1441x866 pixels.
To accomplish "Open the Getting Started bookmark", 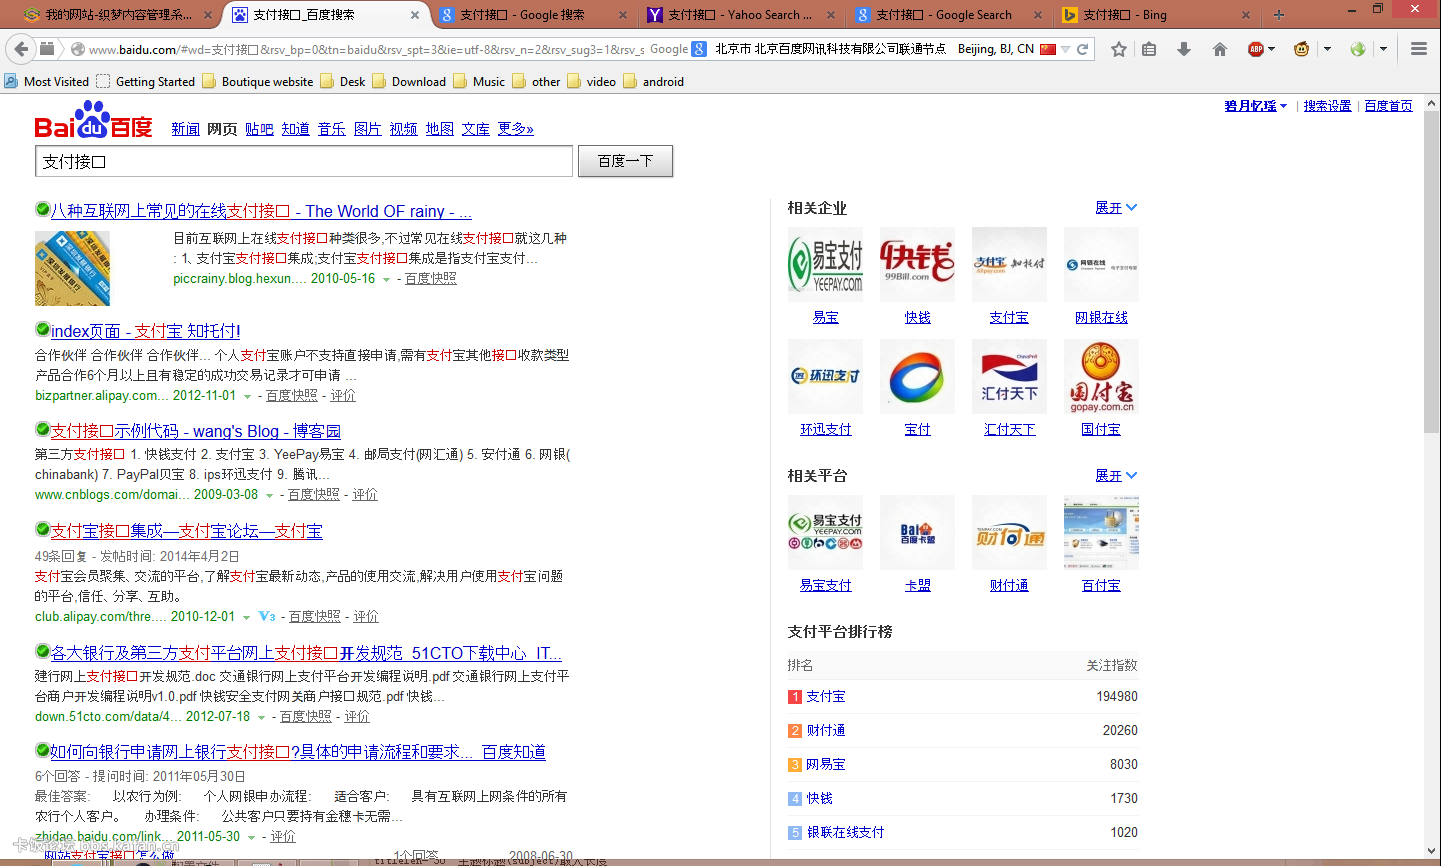I will pyautogui.click(x=146, y=82).
